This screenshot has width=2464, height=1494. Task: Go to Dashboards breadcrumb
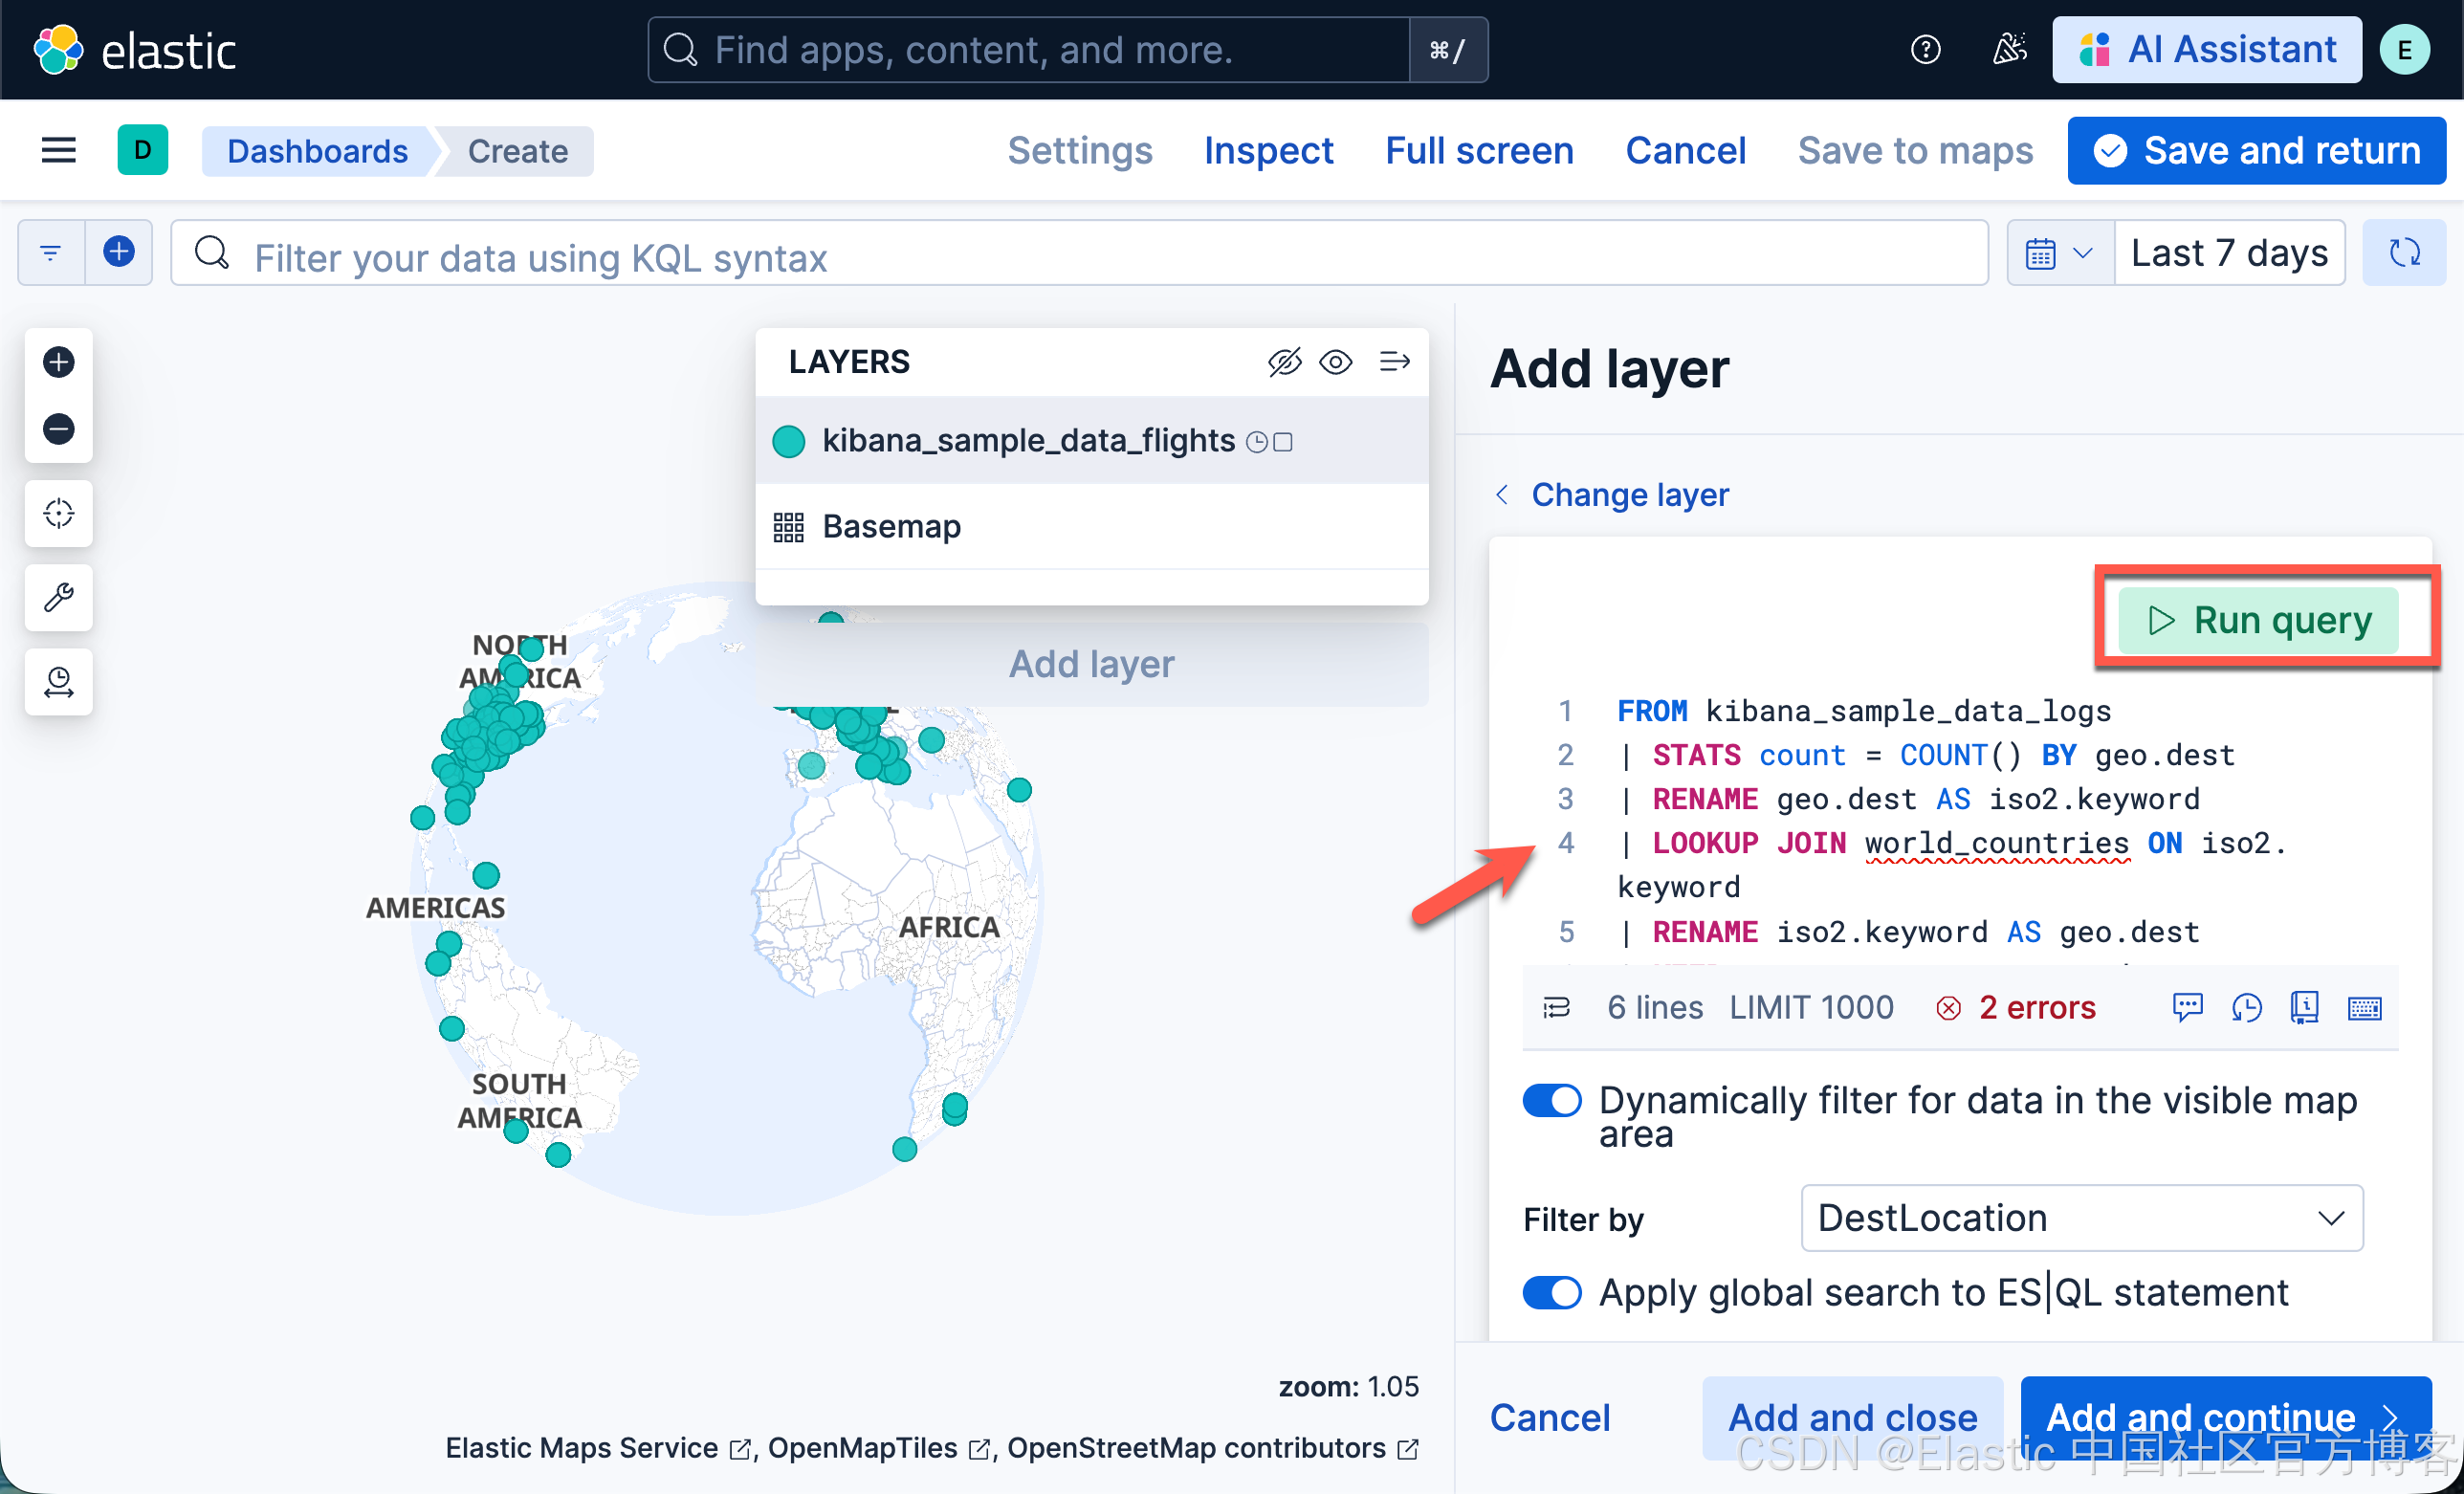pos(317,151)
